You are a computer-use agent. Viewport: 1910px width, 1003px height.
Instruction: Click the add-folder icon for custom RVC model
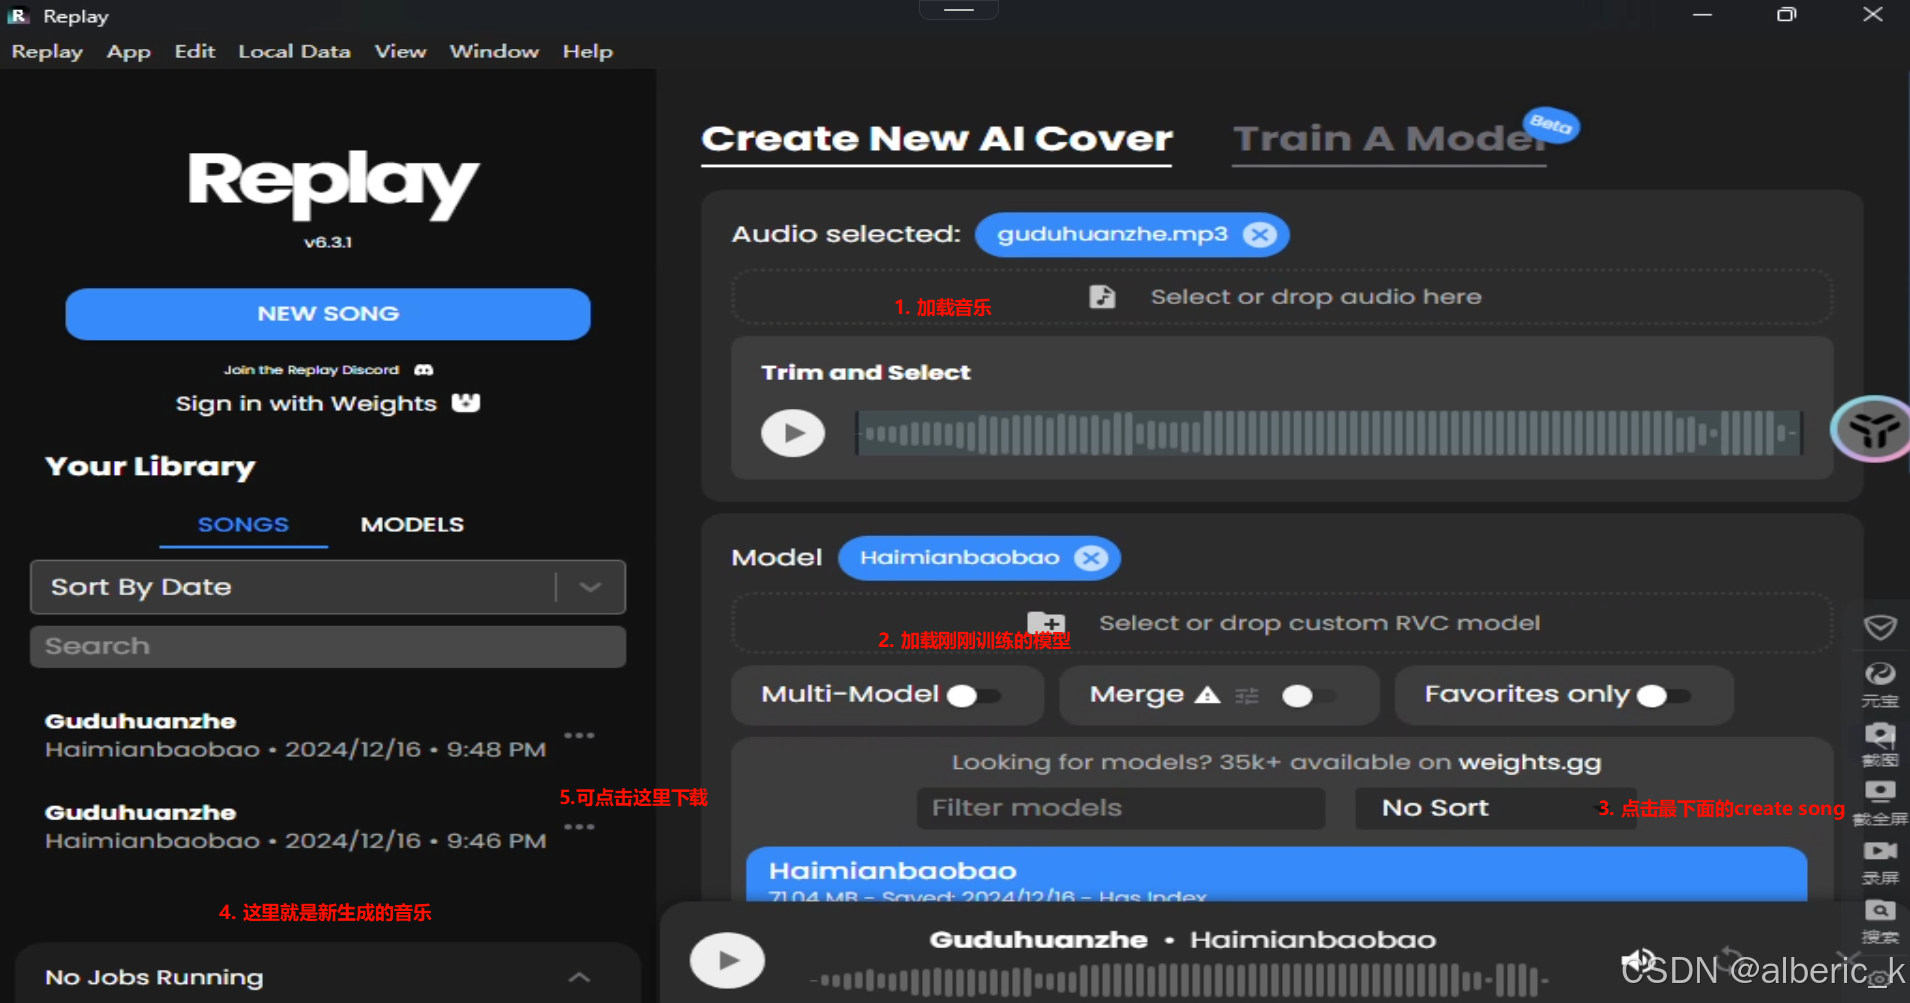coord(1046,622)
